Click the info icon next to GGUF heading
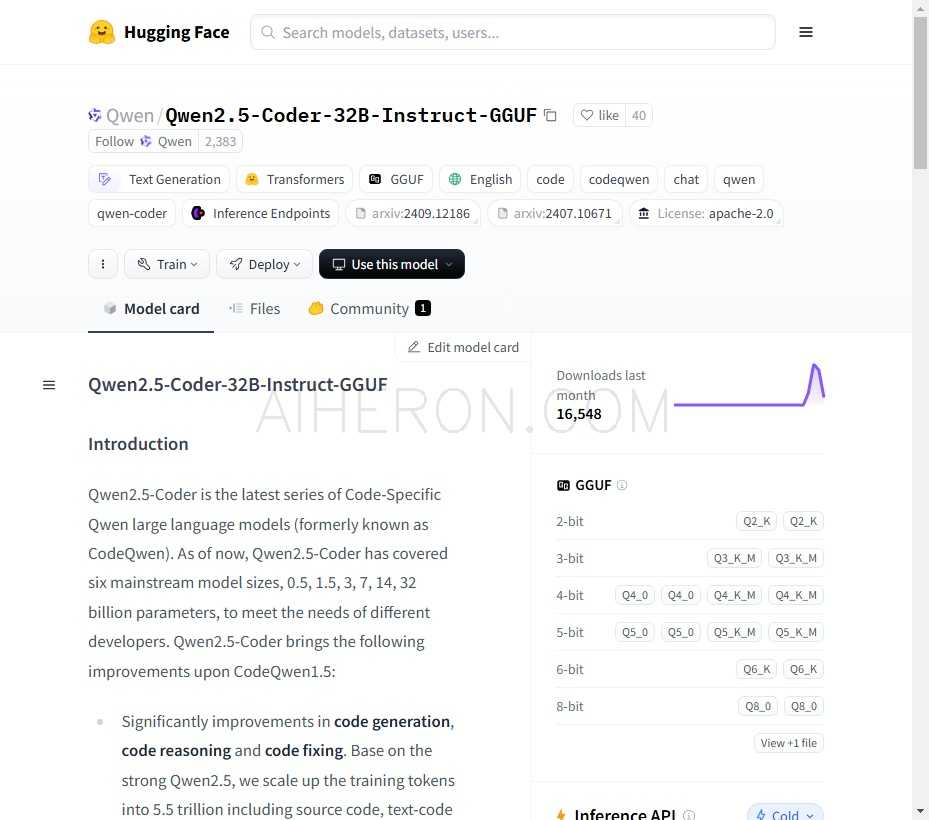 (622, 485)
